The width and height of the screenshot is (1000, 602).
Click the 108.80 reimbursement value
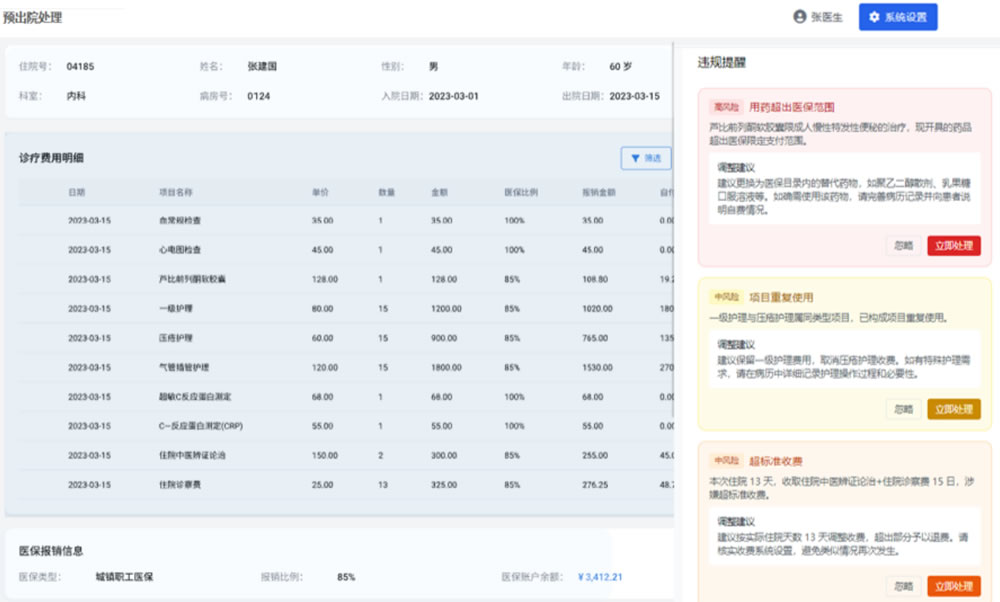pyautogui.click(x=595, y=279)
